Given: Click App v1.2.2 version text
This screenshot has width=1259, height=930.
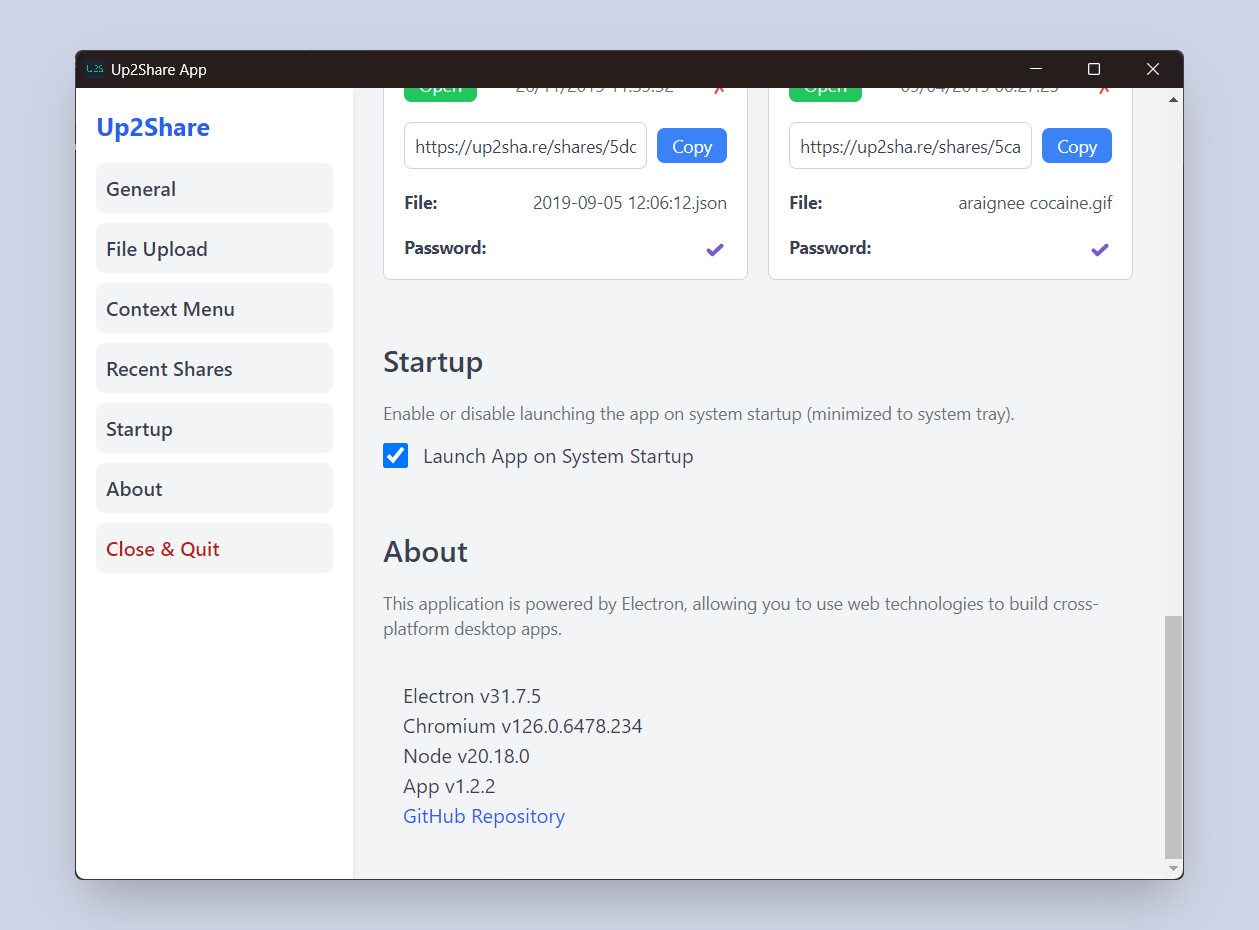Looking at the screenshot, I should click(449, 786).
